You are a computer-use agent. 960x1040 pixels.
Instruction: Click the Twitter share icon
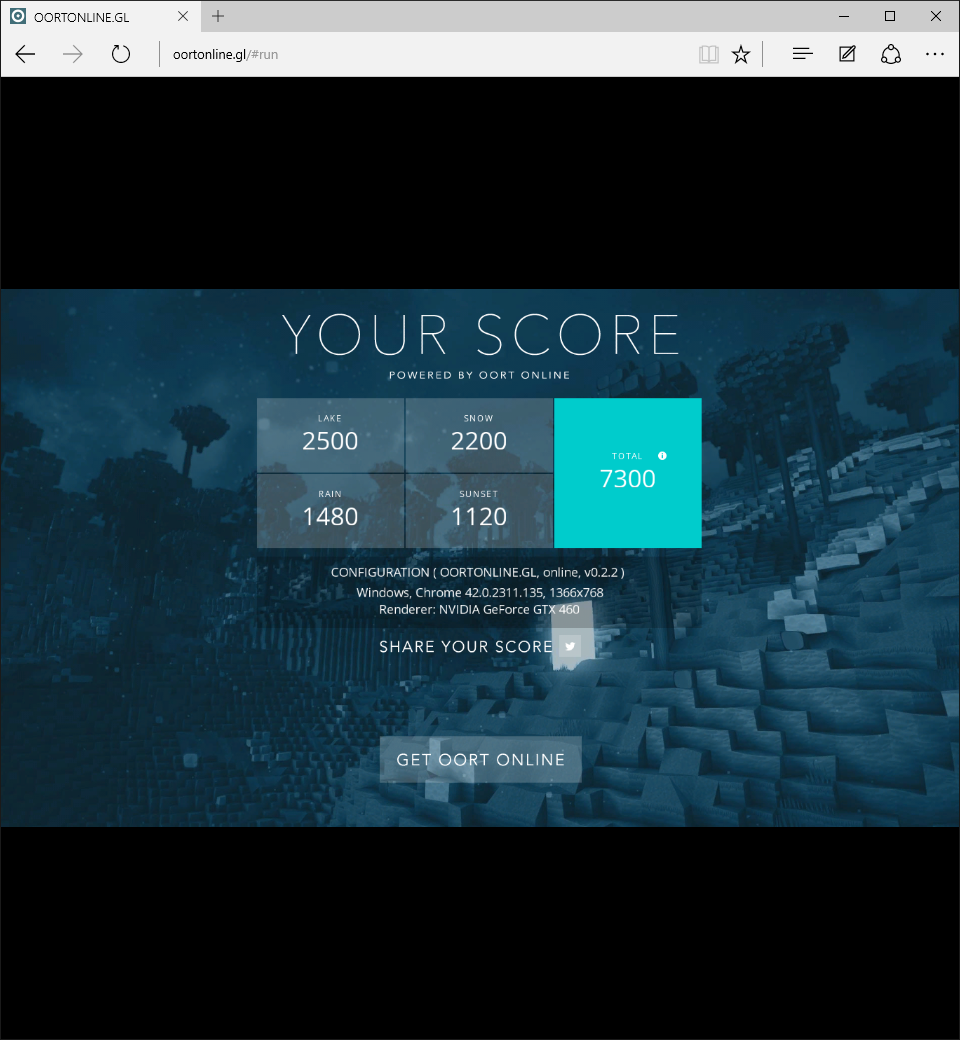[x=570, y=646]
